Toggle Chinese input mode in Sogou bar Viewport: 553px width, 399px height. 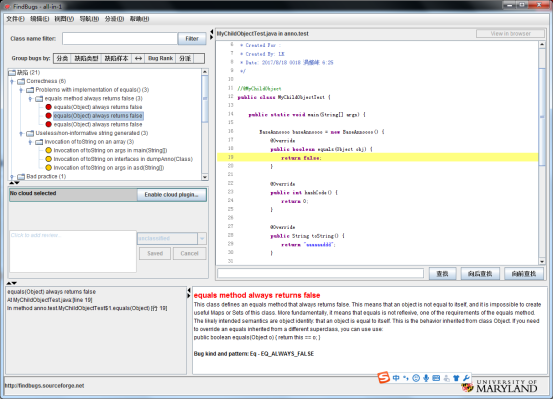(x=396, y=378)
